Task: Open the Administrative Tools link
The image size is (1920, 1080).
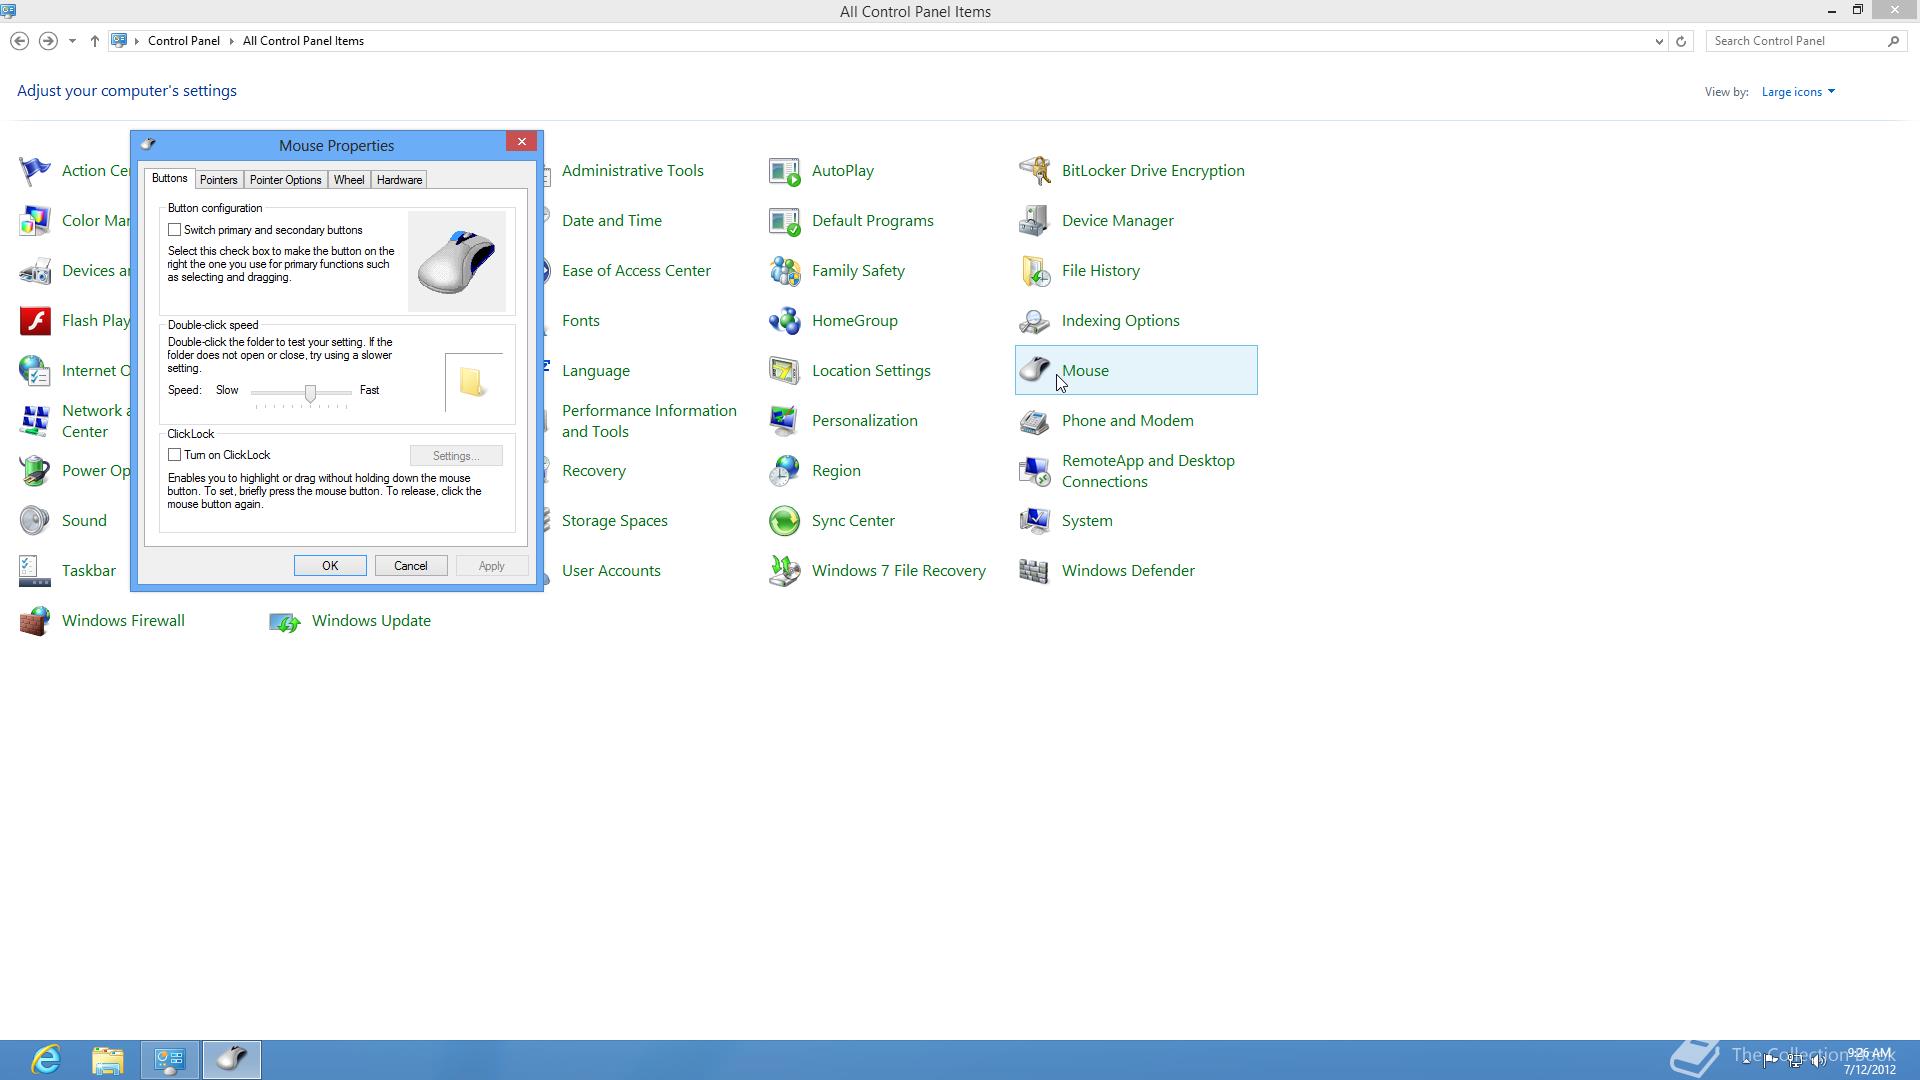Action: pos(632,171)
